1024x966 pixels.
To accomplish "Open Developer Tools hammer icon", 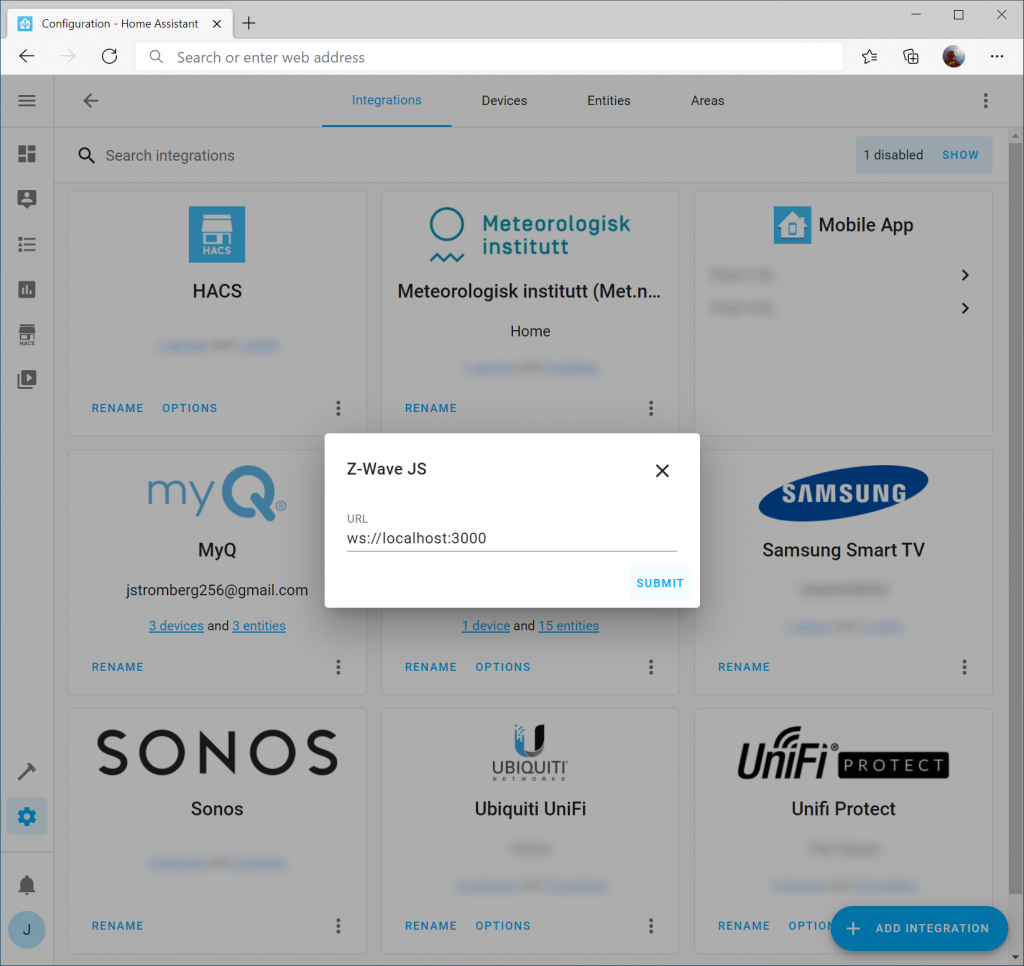I will coord(27,771).
